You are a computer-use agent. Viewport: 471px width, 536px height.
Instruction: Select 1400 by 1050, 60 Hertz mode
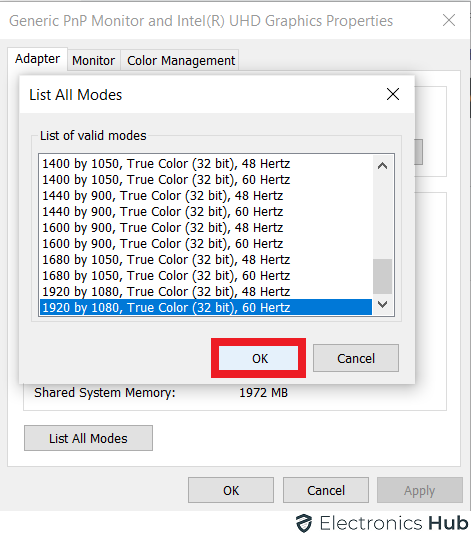tap(206, 179)
